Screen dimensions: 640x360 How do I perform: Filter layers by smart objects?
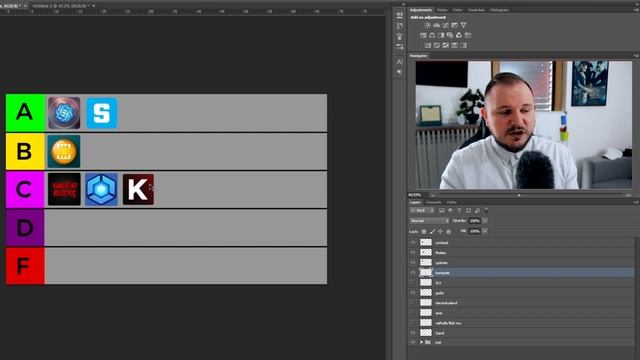tap(477, 211)
